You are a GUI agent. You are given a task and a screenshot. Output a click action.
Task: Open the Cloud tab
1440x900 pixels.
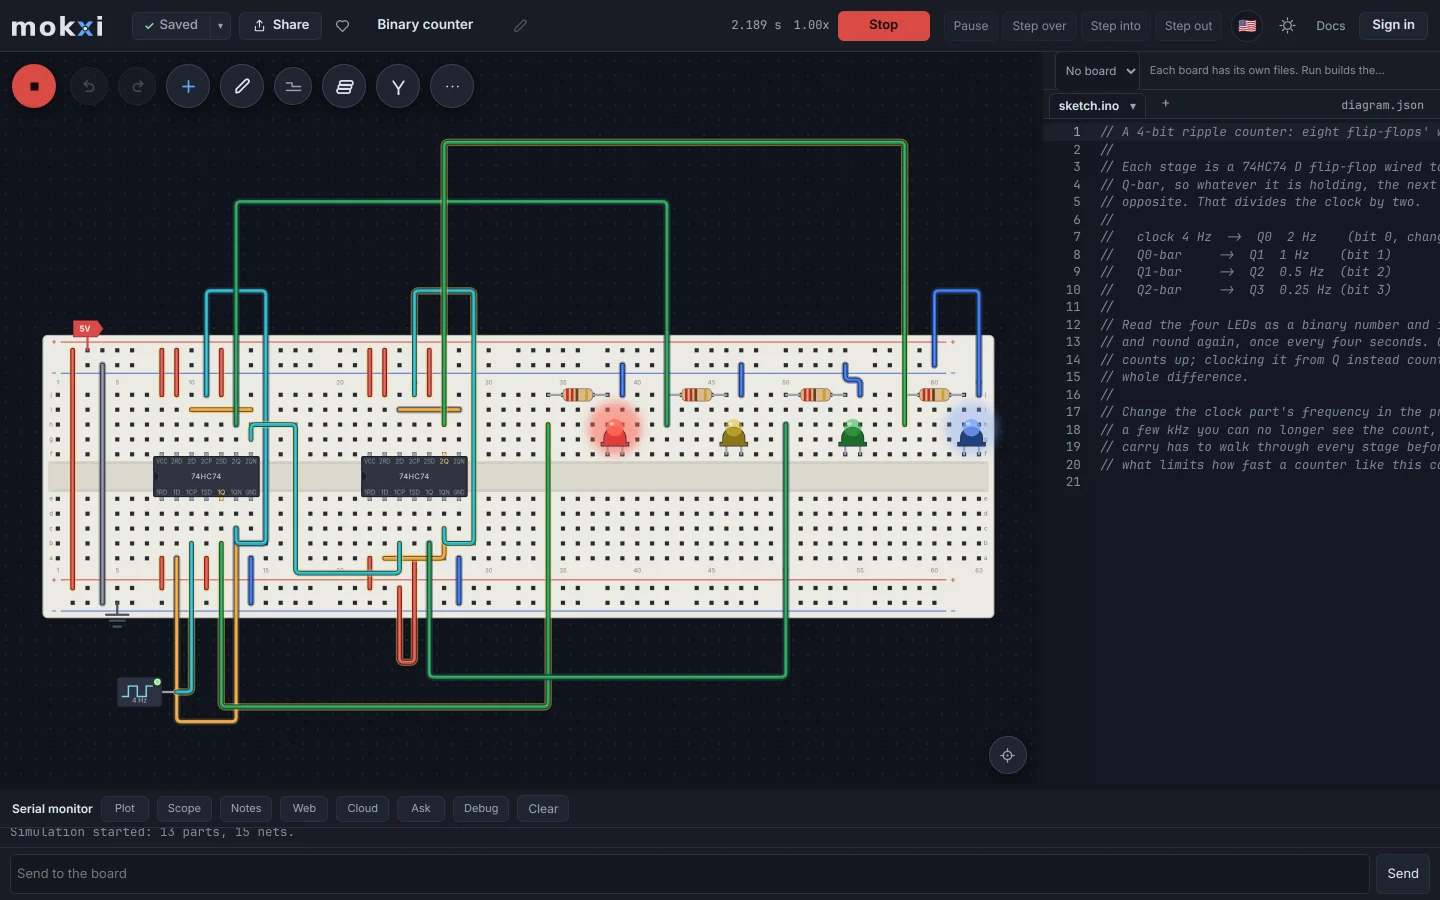[363, 809]
